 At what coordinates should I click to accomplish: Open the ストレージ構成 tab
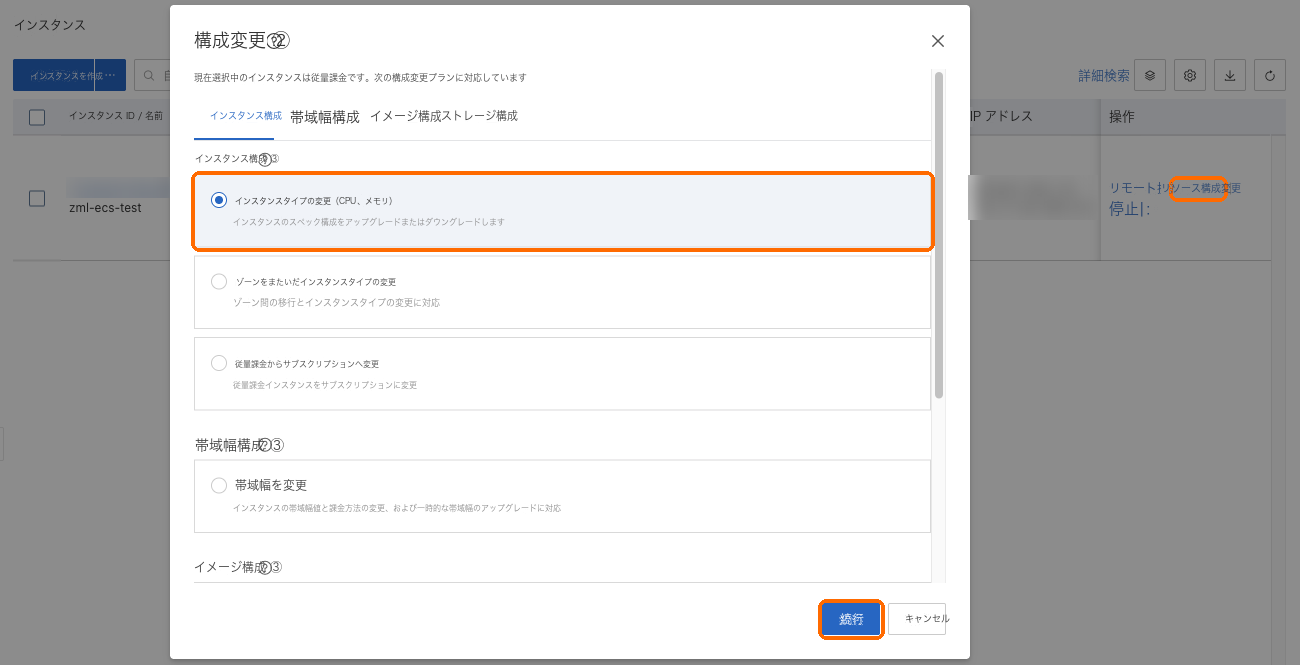(479, 116)
